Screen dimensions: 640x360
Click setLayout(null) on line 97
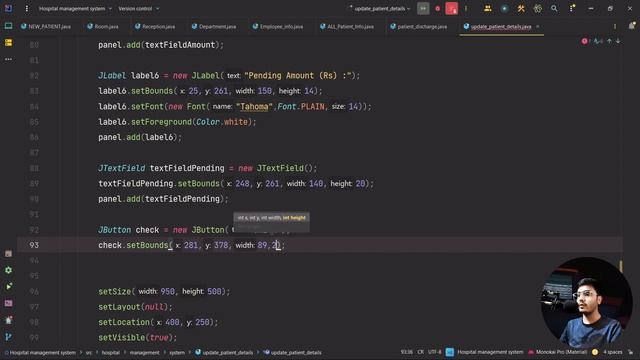pos(135,307)
